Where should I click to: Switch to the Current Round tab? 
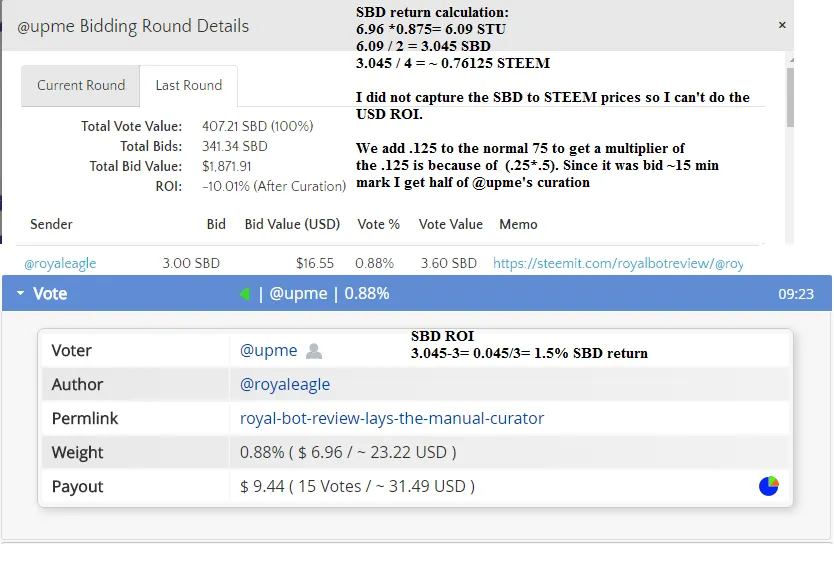[81, 86]
